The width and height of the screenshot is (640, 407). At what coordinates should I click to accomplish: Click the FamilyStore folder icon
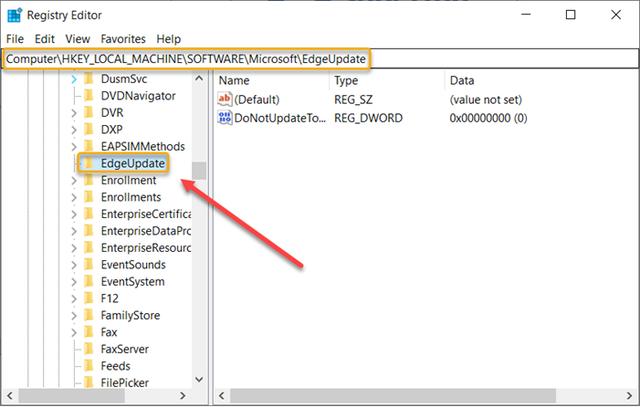pyautogui.click(x=88, y=316)
